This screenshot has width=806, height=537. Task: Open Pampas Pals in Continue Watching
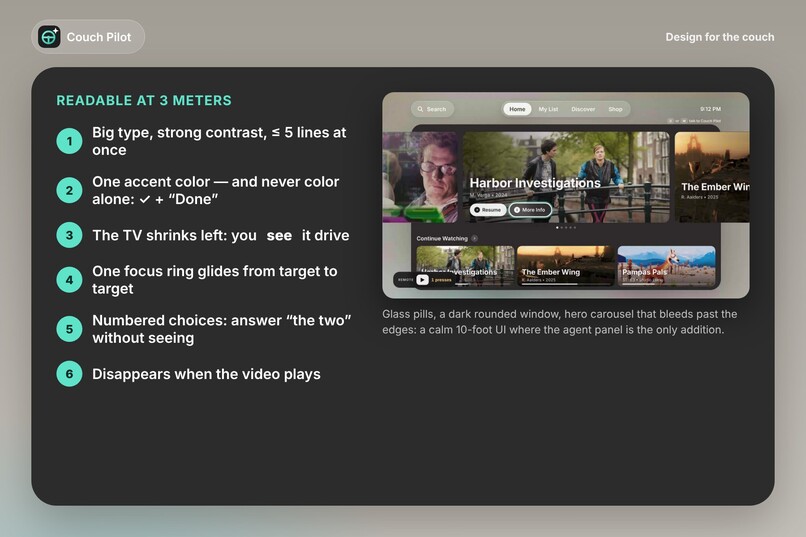point(666,266)
